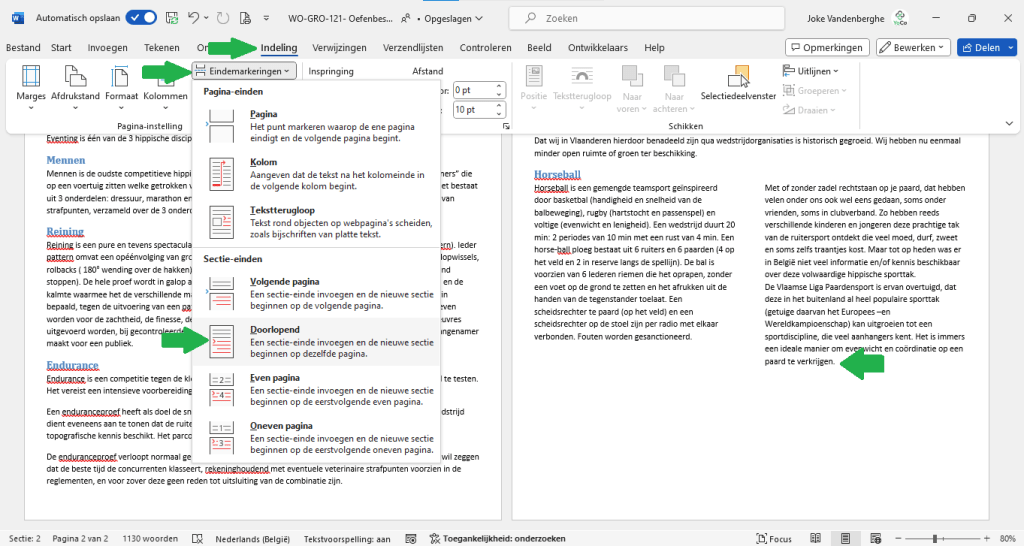Viewport: 1024px width, 546px height.
Task: Open the Ontwikkelaars tab
Action: [x=598, y=48]
